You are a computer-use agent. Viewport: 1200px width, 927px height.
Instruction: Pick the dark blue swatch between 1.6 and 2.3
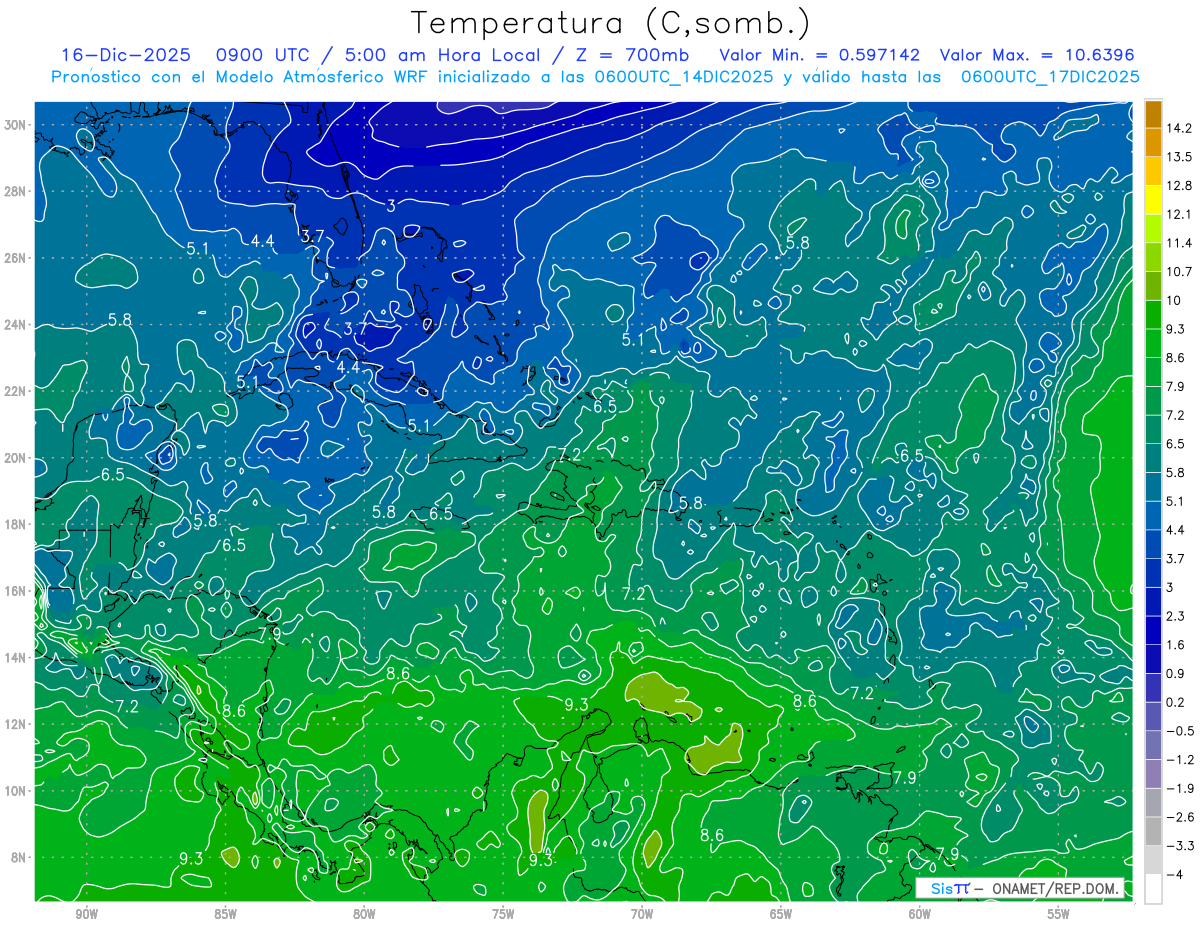(1153, 630)
